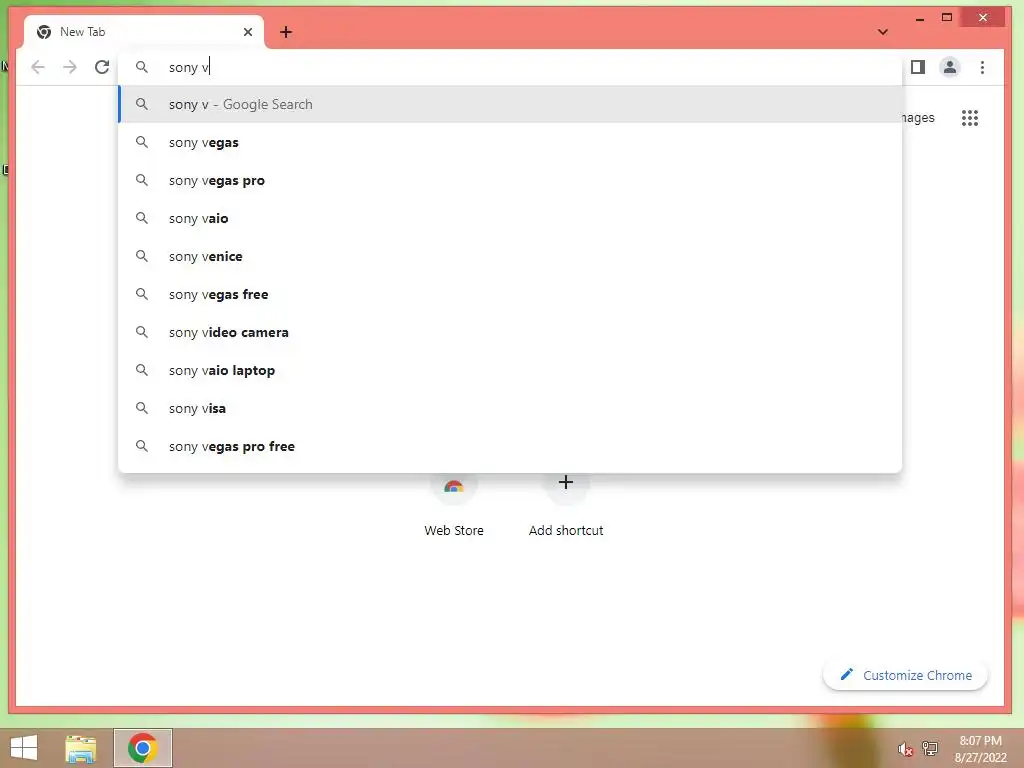Open the Web Store shortcut
The height and width of the screenshot is (768, 1024).
(454, 506)
